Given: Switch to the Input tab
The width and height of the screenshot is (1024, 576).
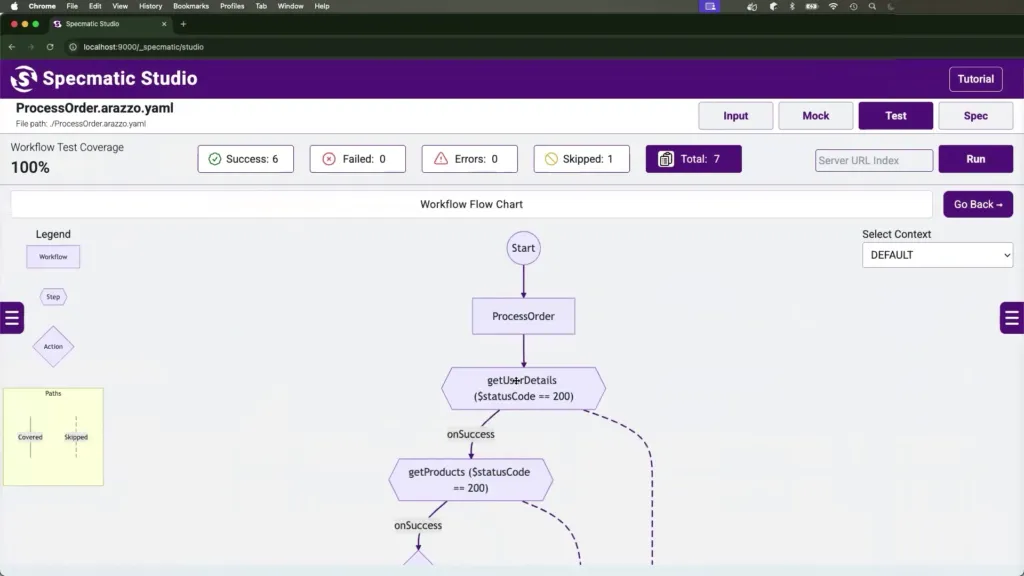Looking at the screenshot, I should click(735, 116).
